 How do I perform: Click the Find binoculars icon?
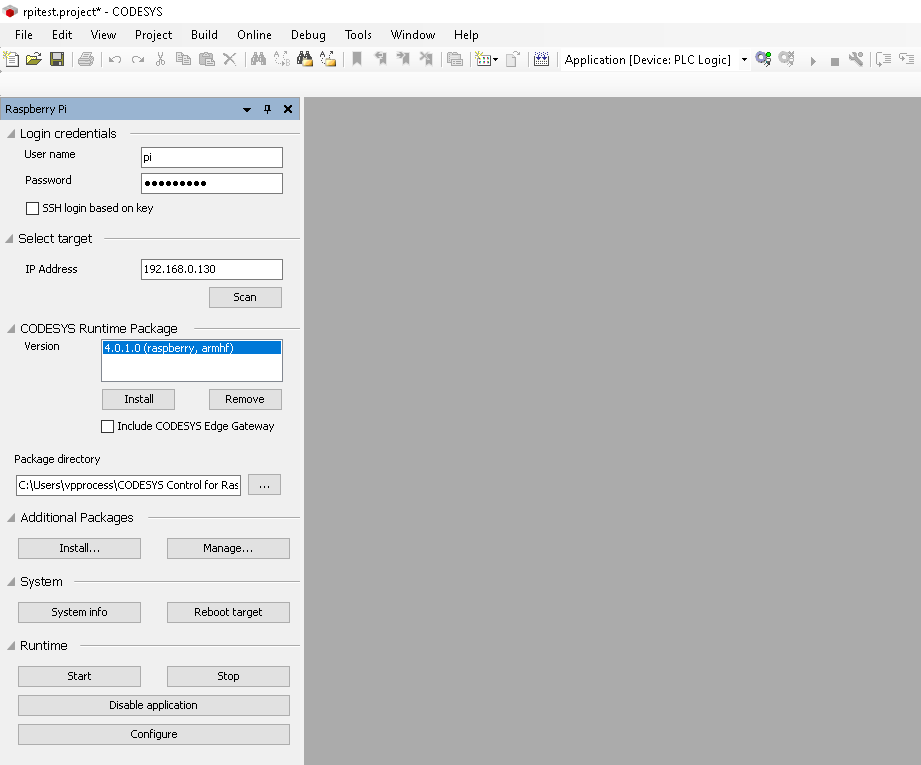pyautogui.click(x=258, y=59)
